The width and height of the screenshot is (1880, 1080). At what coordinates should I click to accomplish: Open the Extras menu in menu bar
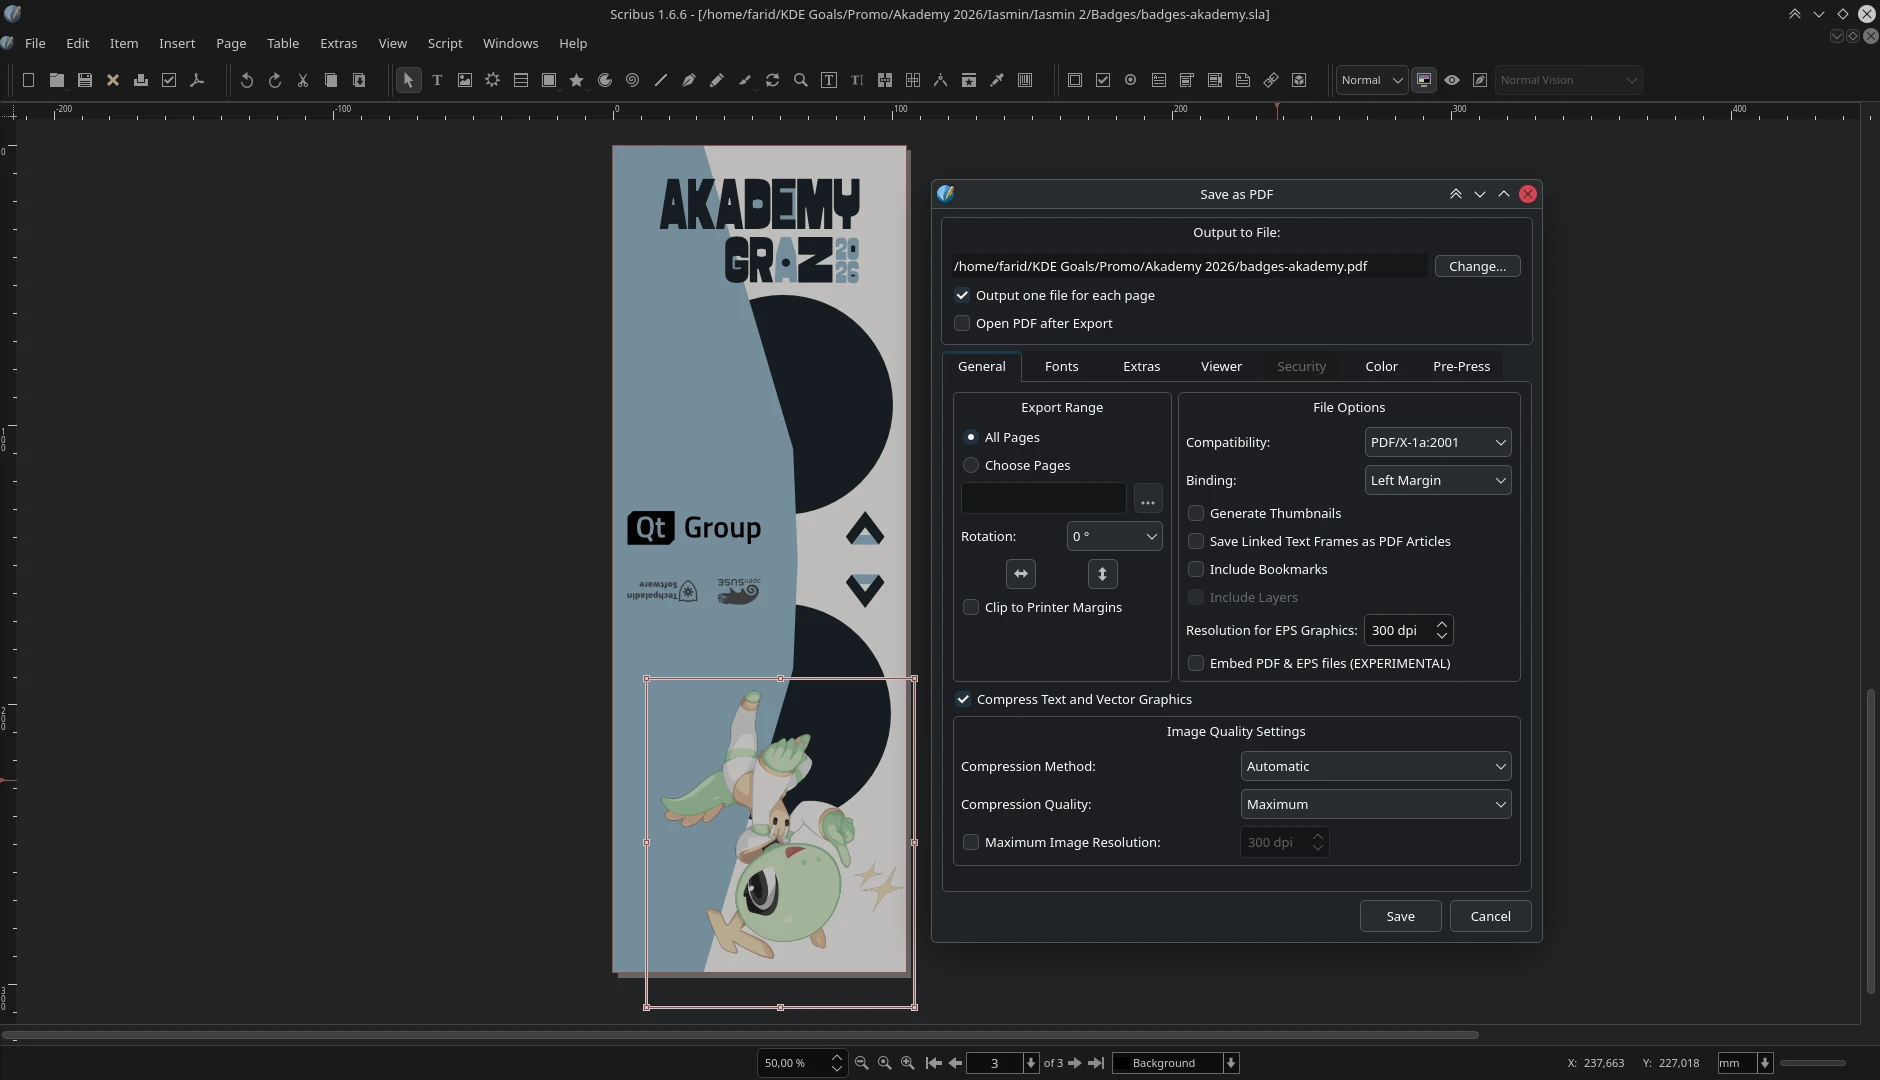tap(338, 43)
